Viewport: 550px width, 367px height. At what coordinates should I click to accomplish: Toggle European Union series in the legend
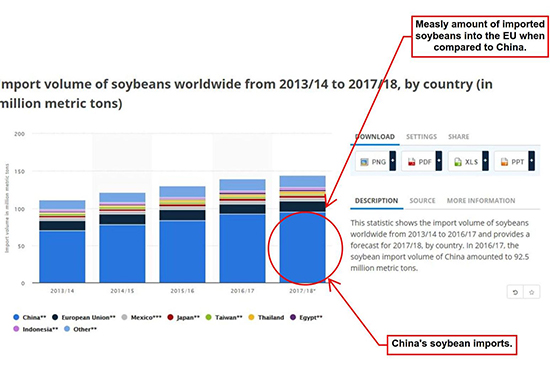[83, 318]
